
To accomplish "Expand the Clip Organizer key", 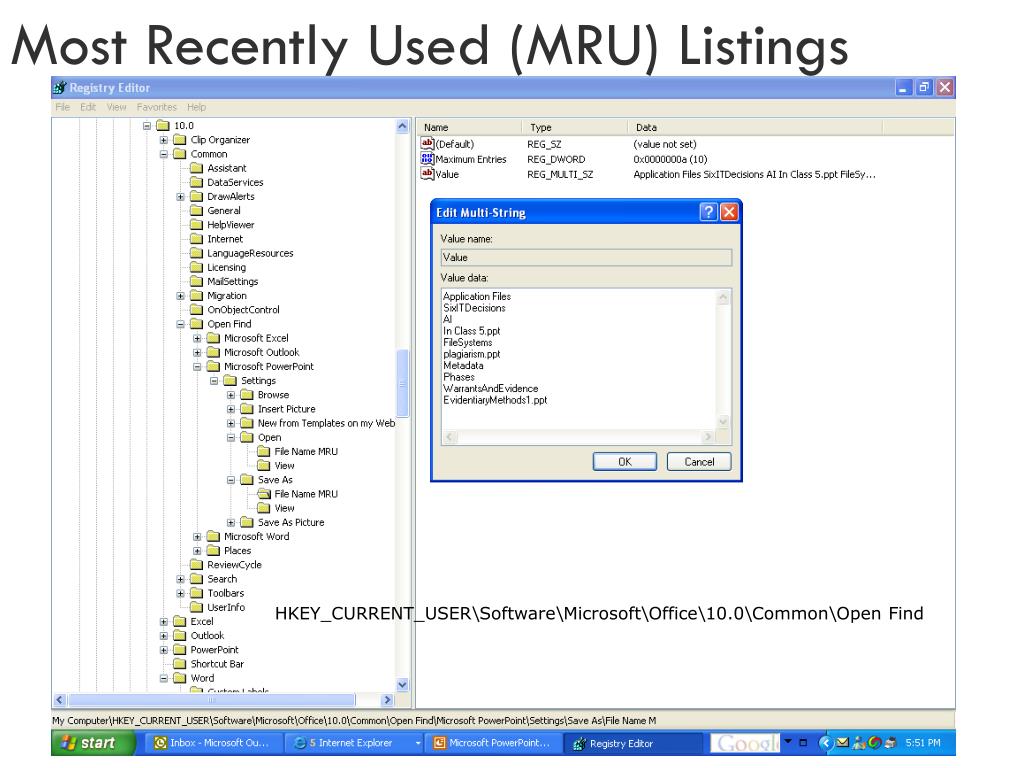I will pyautogui.click(x=163, y=140).
